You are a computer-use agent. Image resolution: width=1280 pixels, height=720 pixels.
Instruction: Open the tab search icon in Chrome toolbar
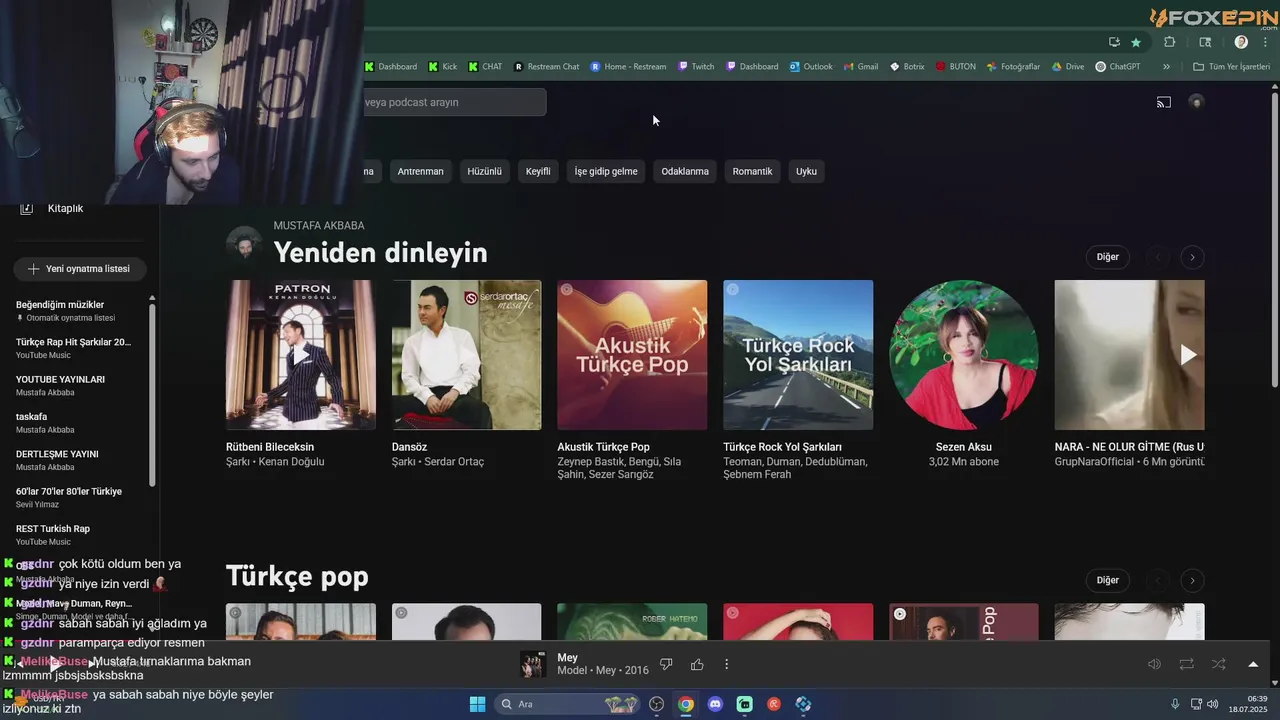point(1205,42)
